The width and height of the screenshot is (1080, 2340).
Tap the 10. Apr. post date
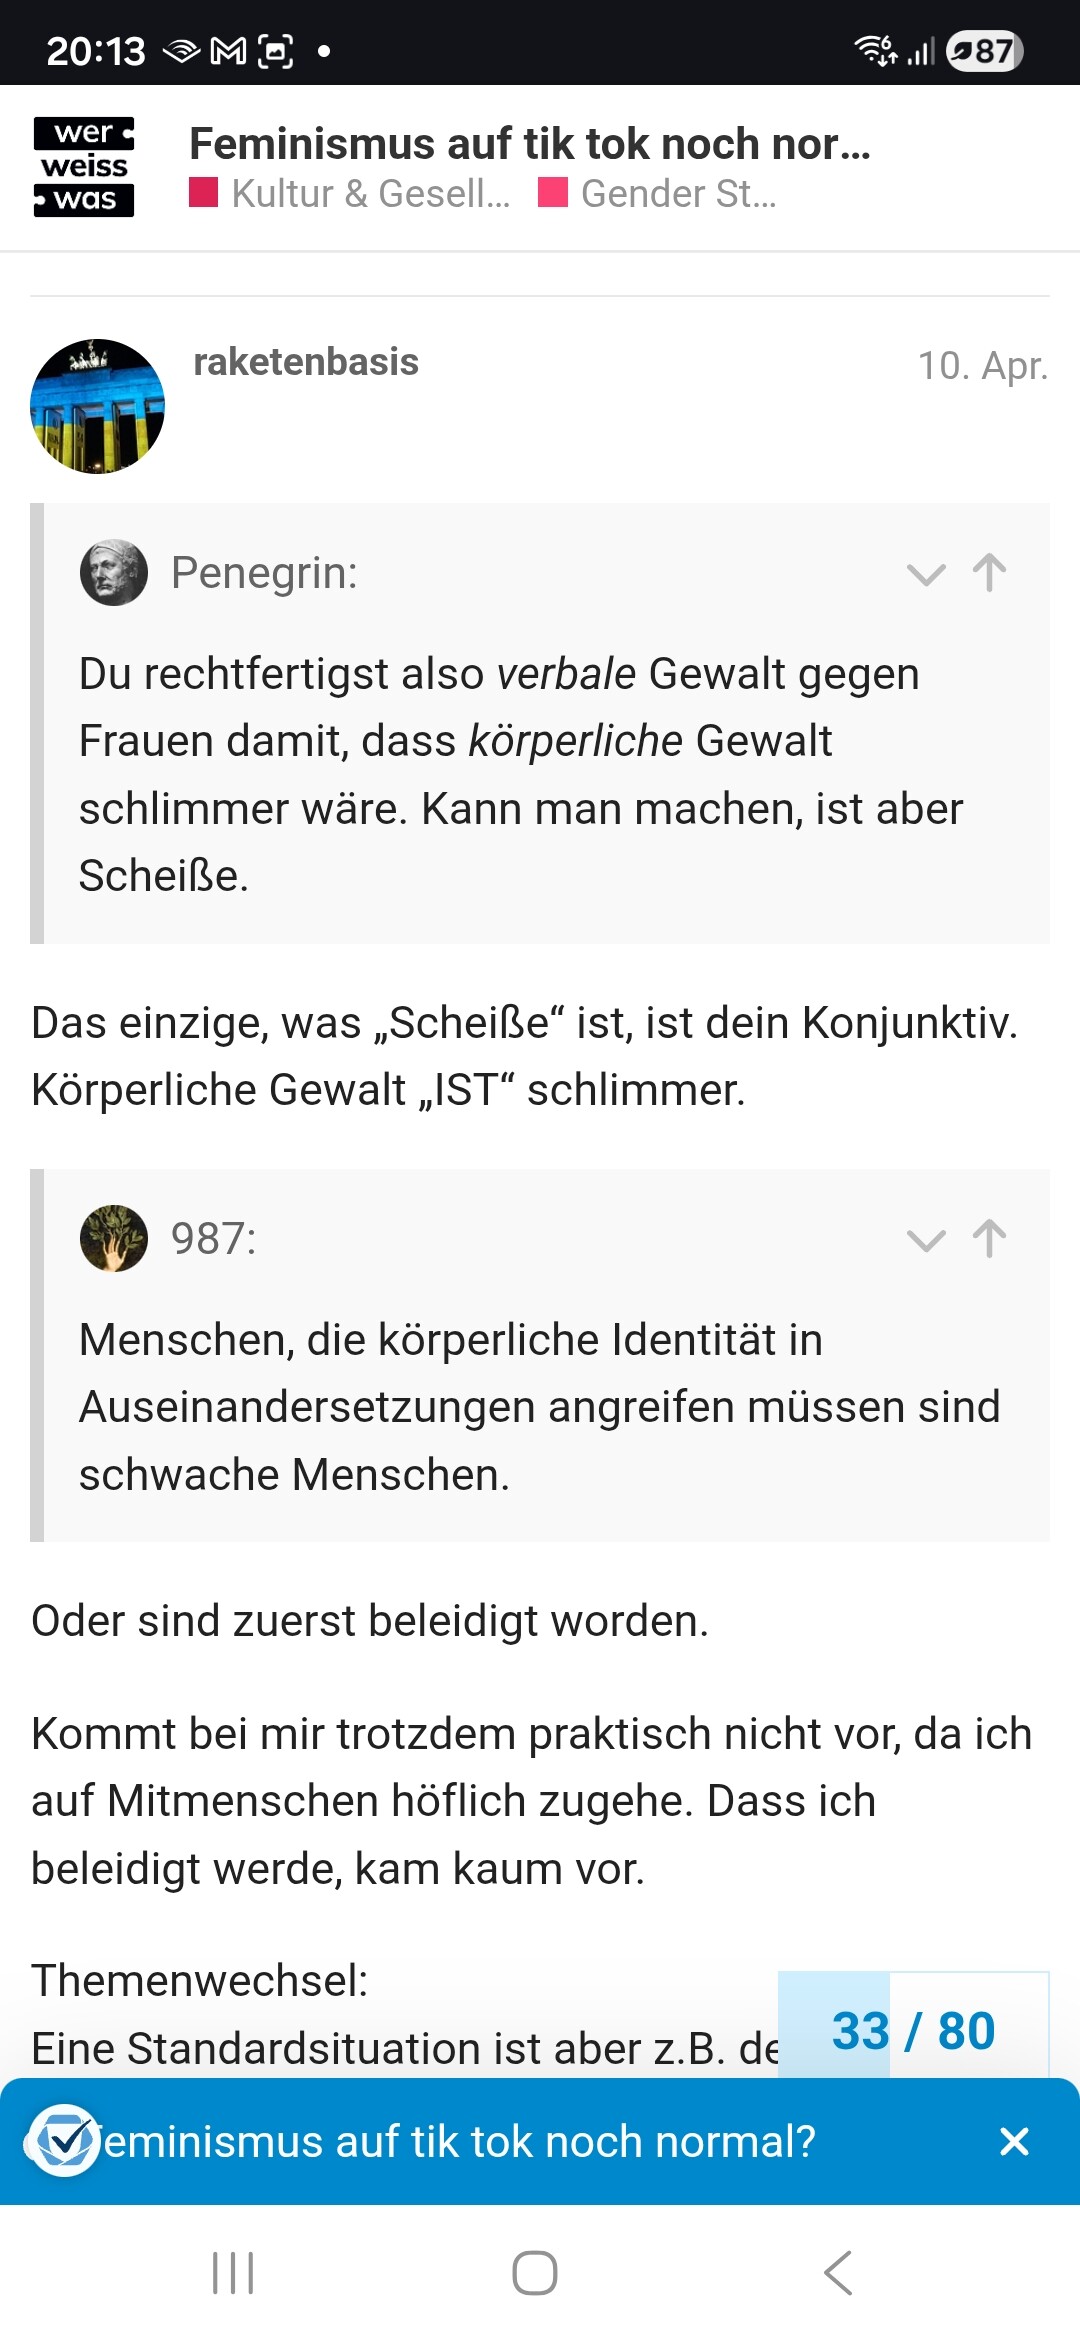tap(982, 366)
